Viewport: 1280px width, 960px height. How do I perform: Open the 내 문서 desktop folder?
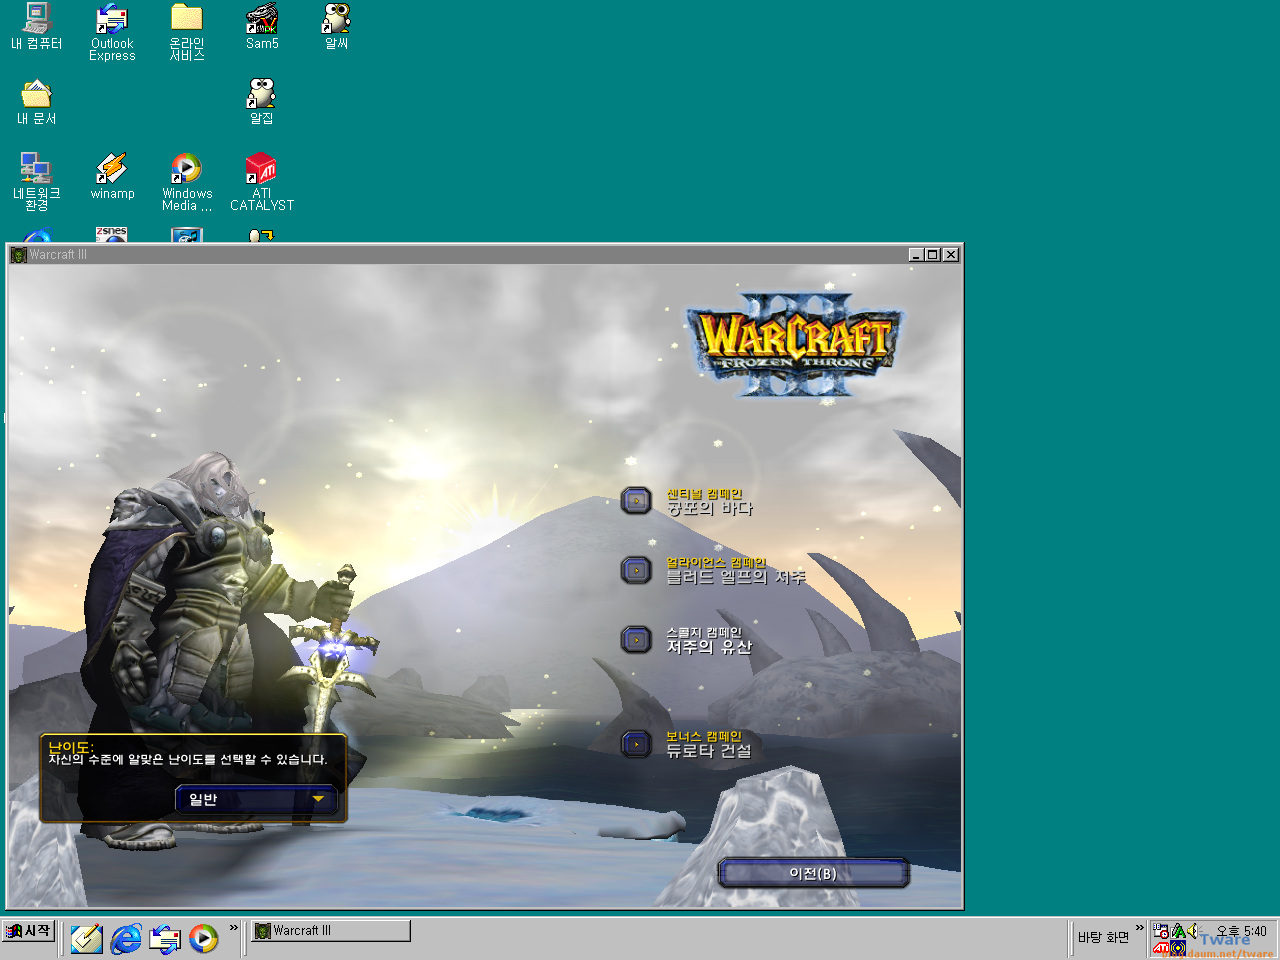tap(37, 102)
